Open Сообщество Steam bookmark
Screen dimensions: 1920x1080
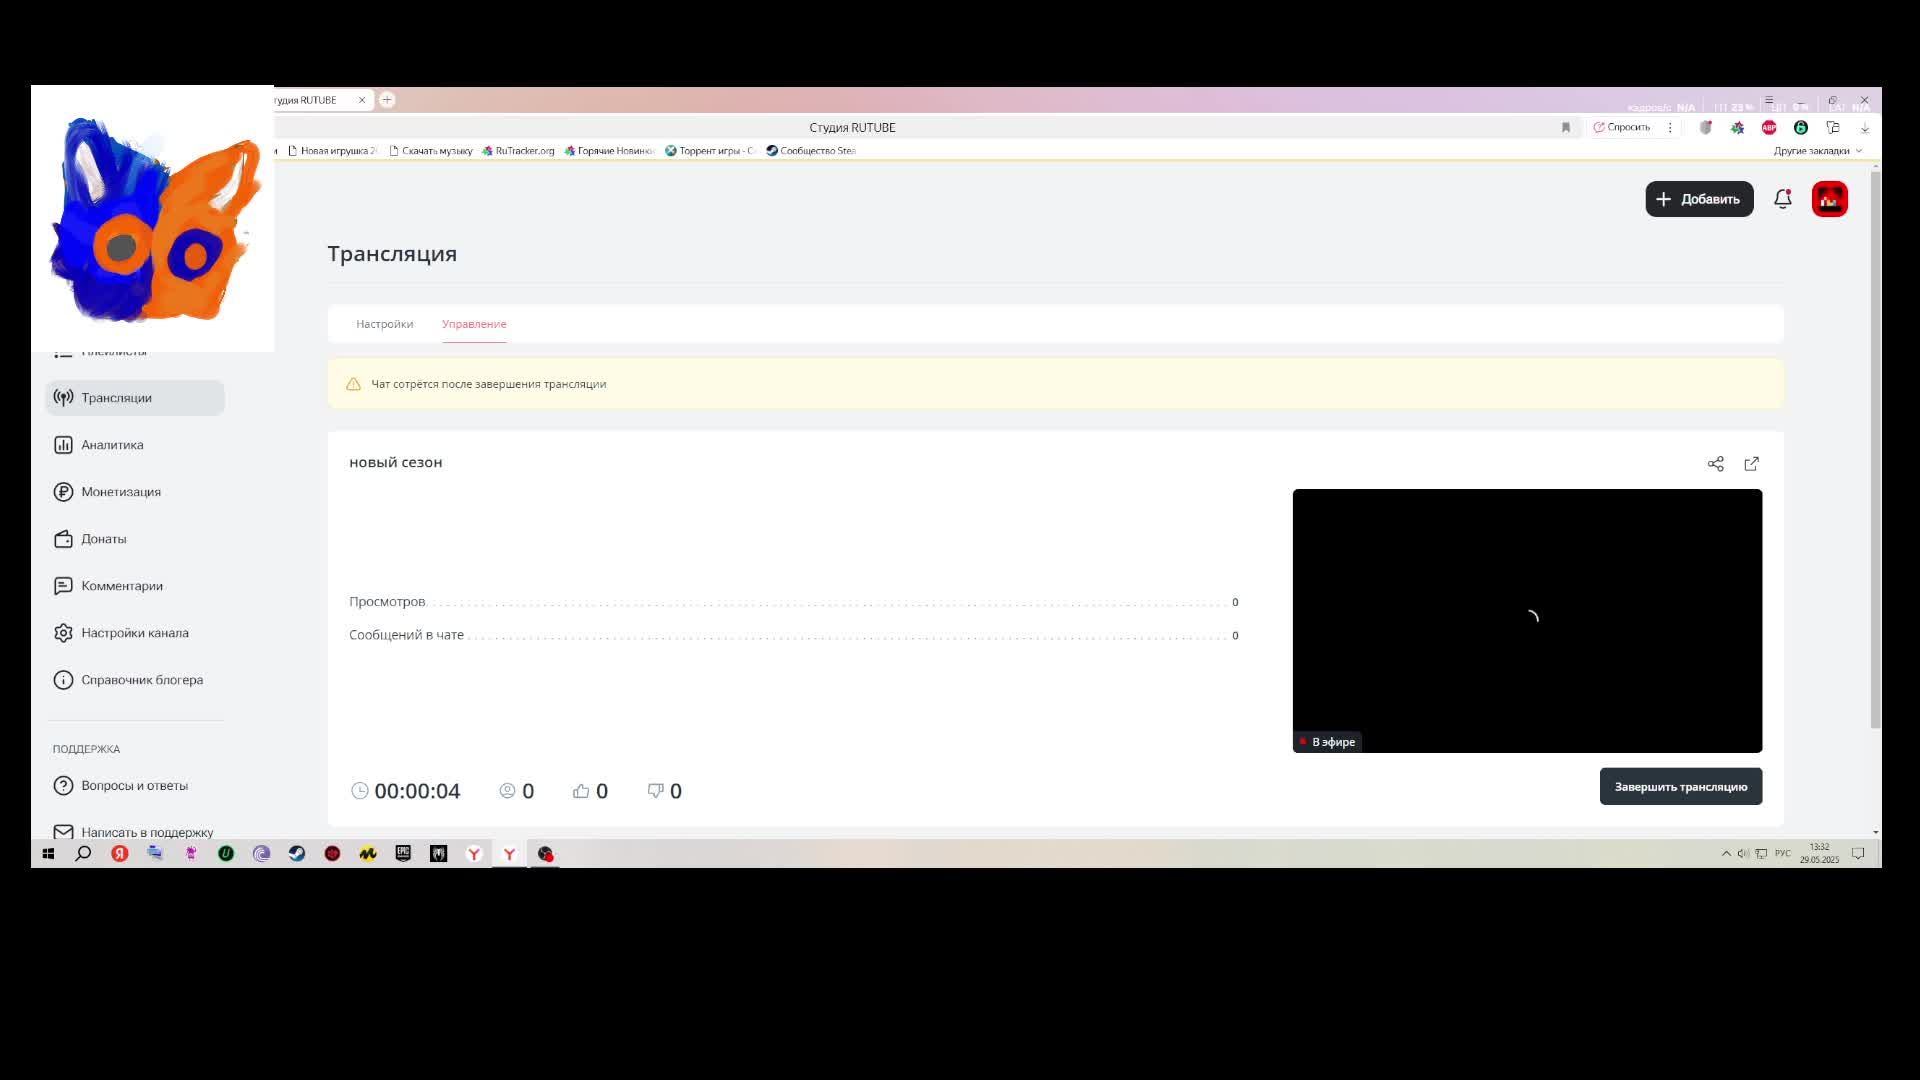[x=811, y=151]
